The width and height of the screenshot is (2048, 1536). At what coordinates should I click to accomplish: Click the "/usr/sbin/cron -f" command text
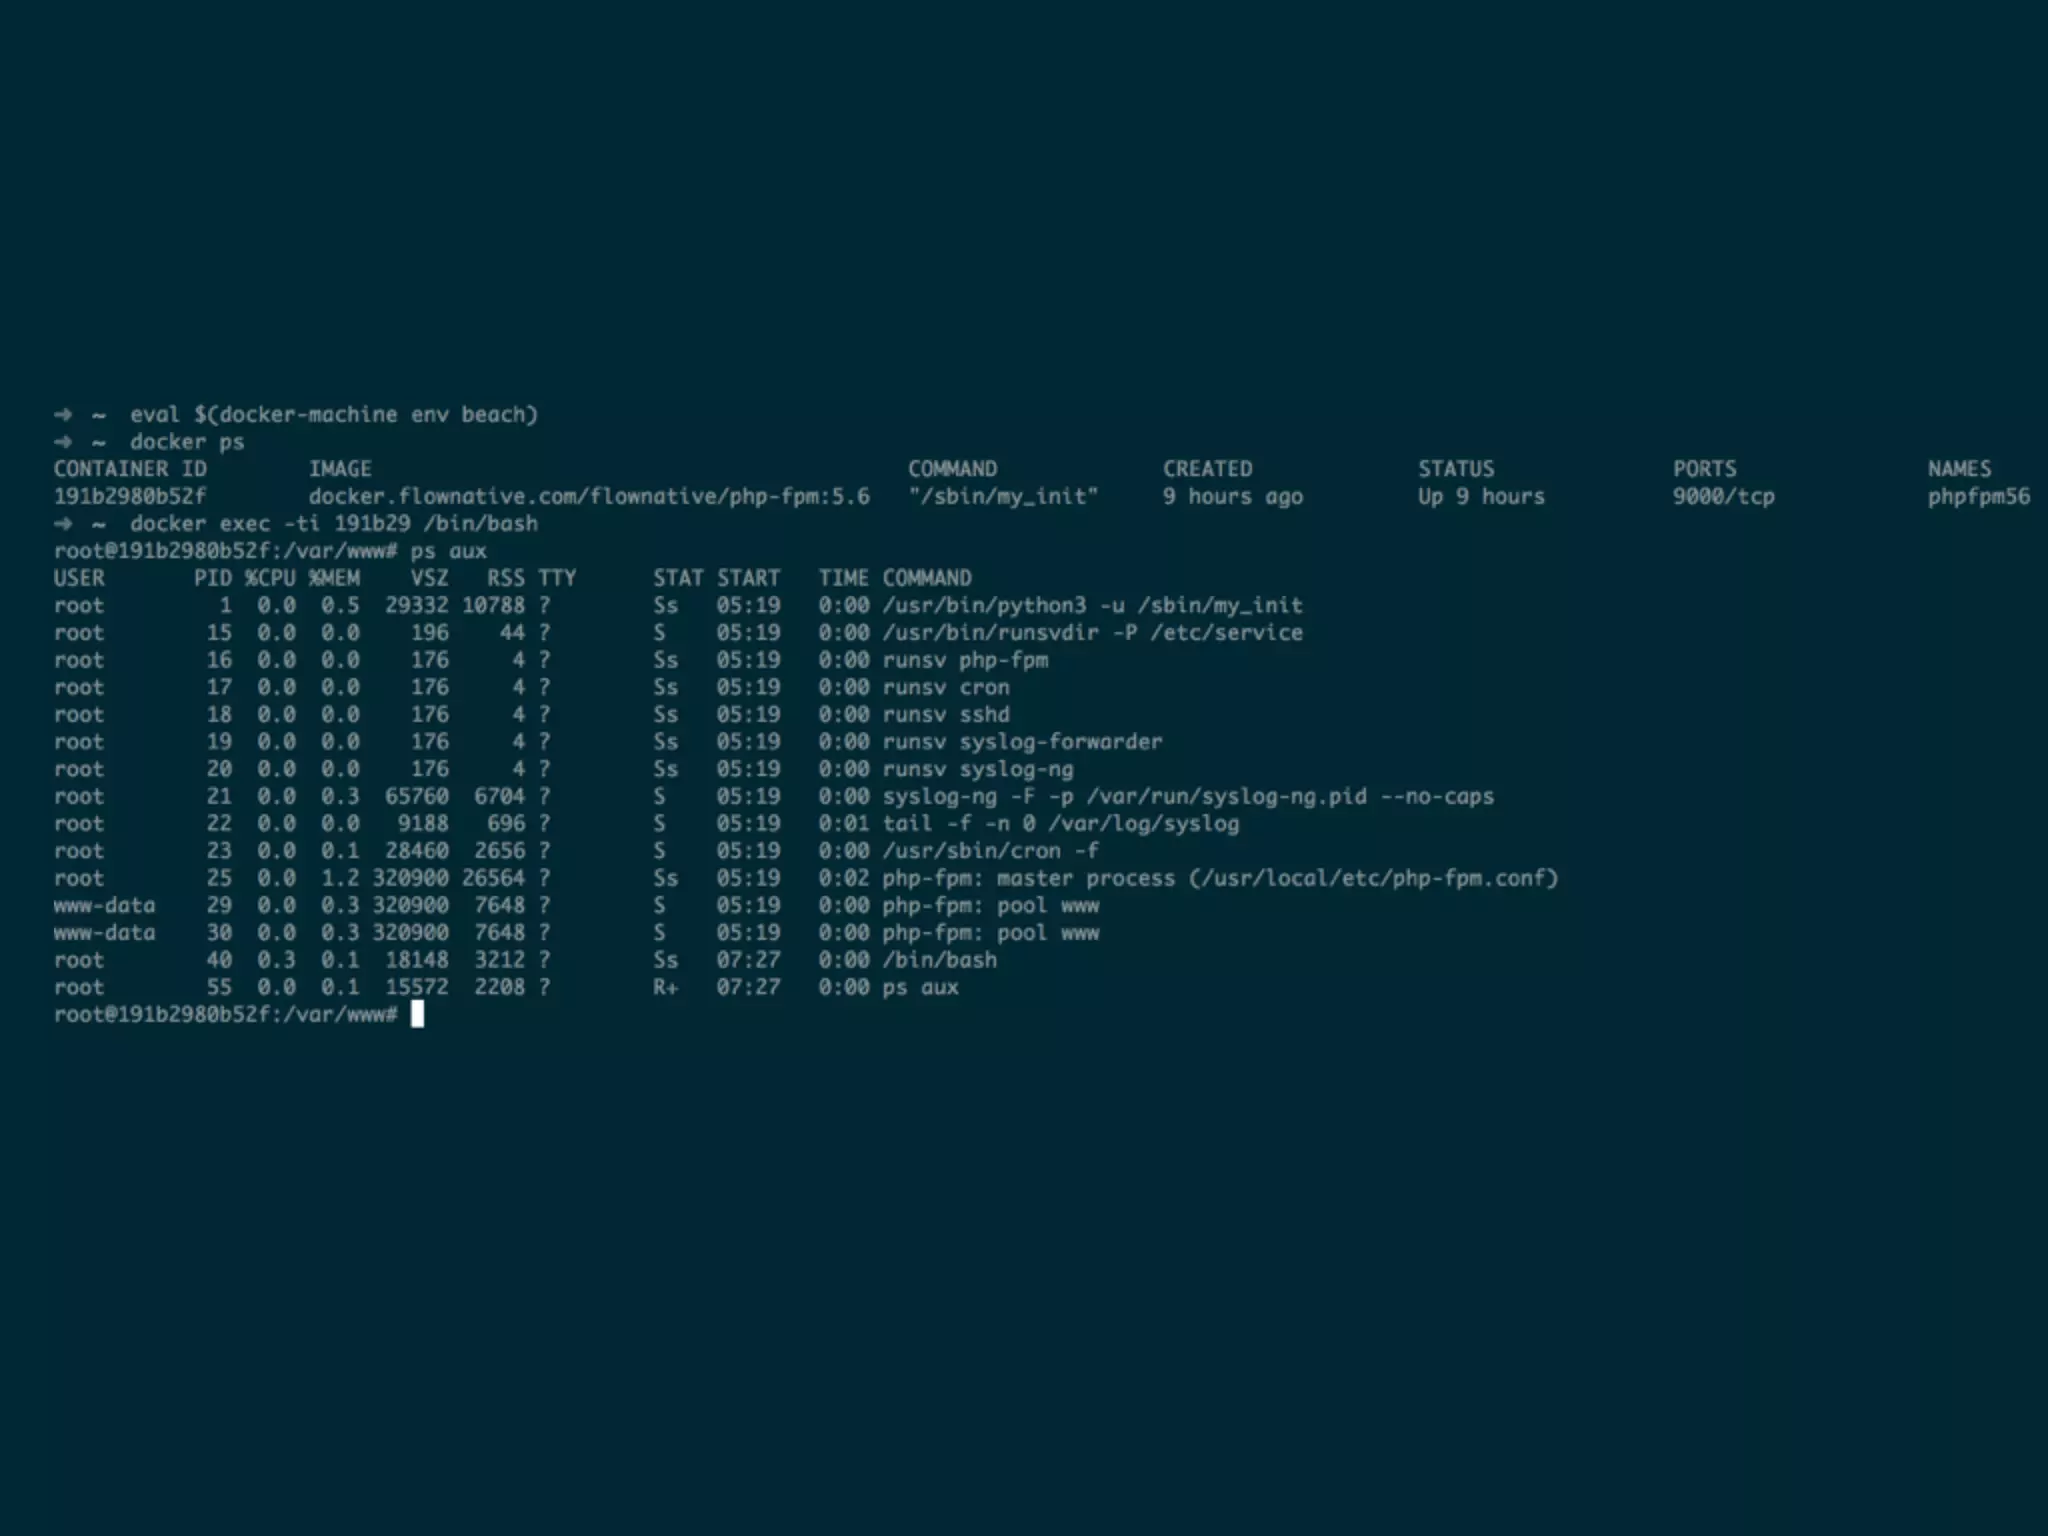989,851
